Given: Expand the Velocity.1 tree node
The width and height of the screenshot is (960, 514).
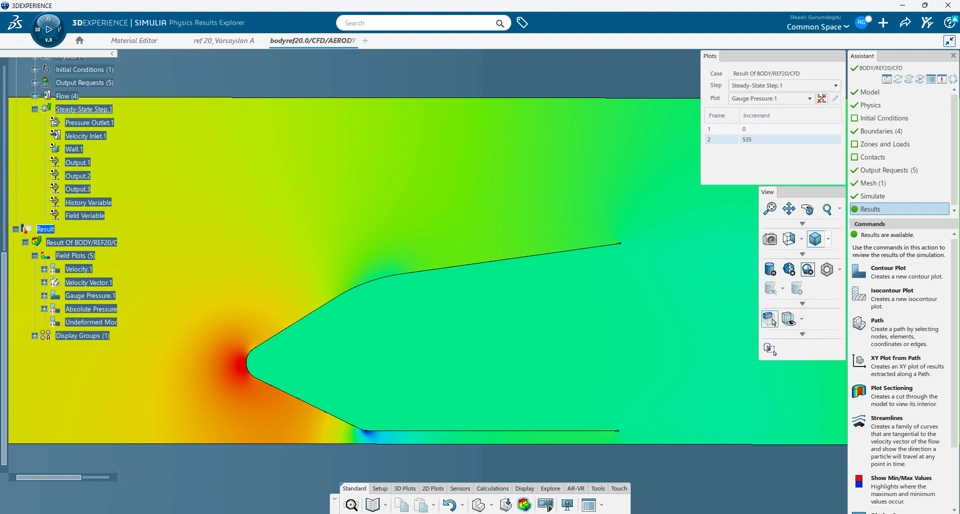Looking at the screenshot, I should point(44,269).
